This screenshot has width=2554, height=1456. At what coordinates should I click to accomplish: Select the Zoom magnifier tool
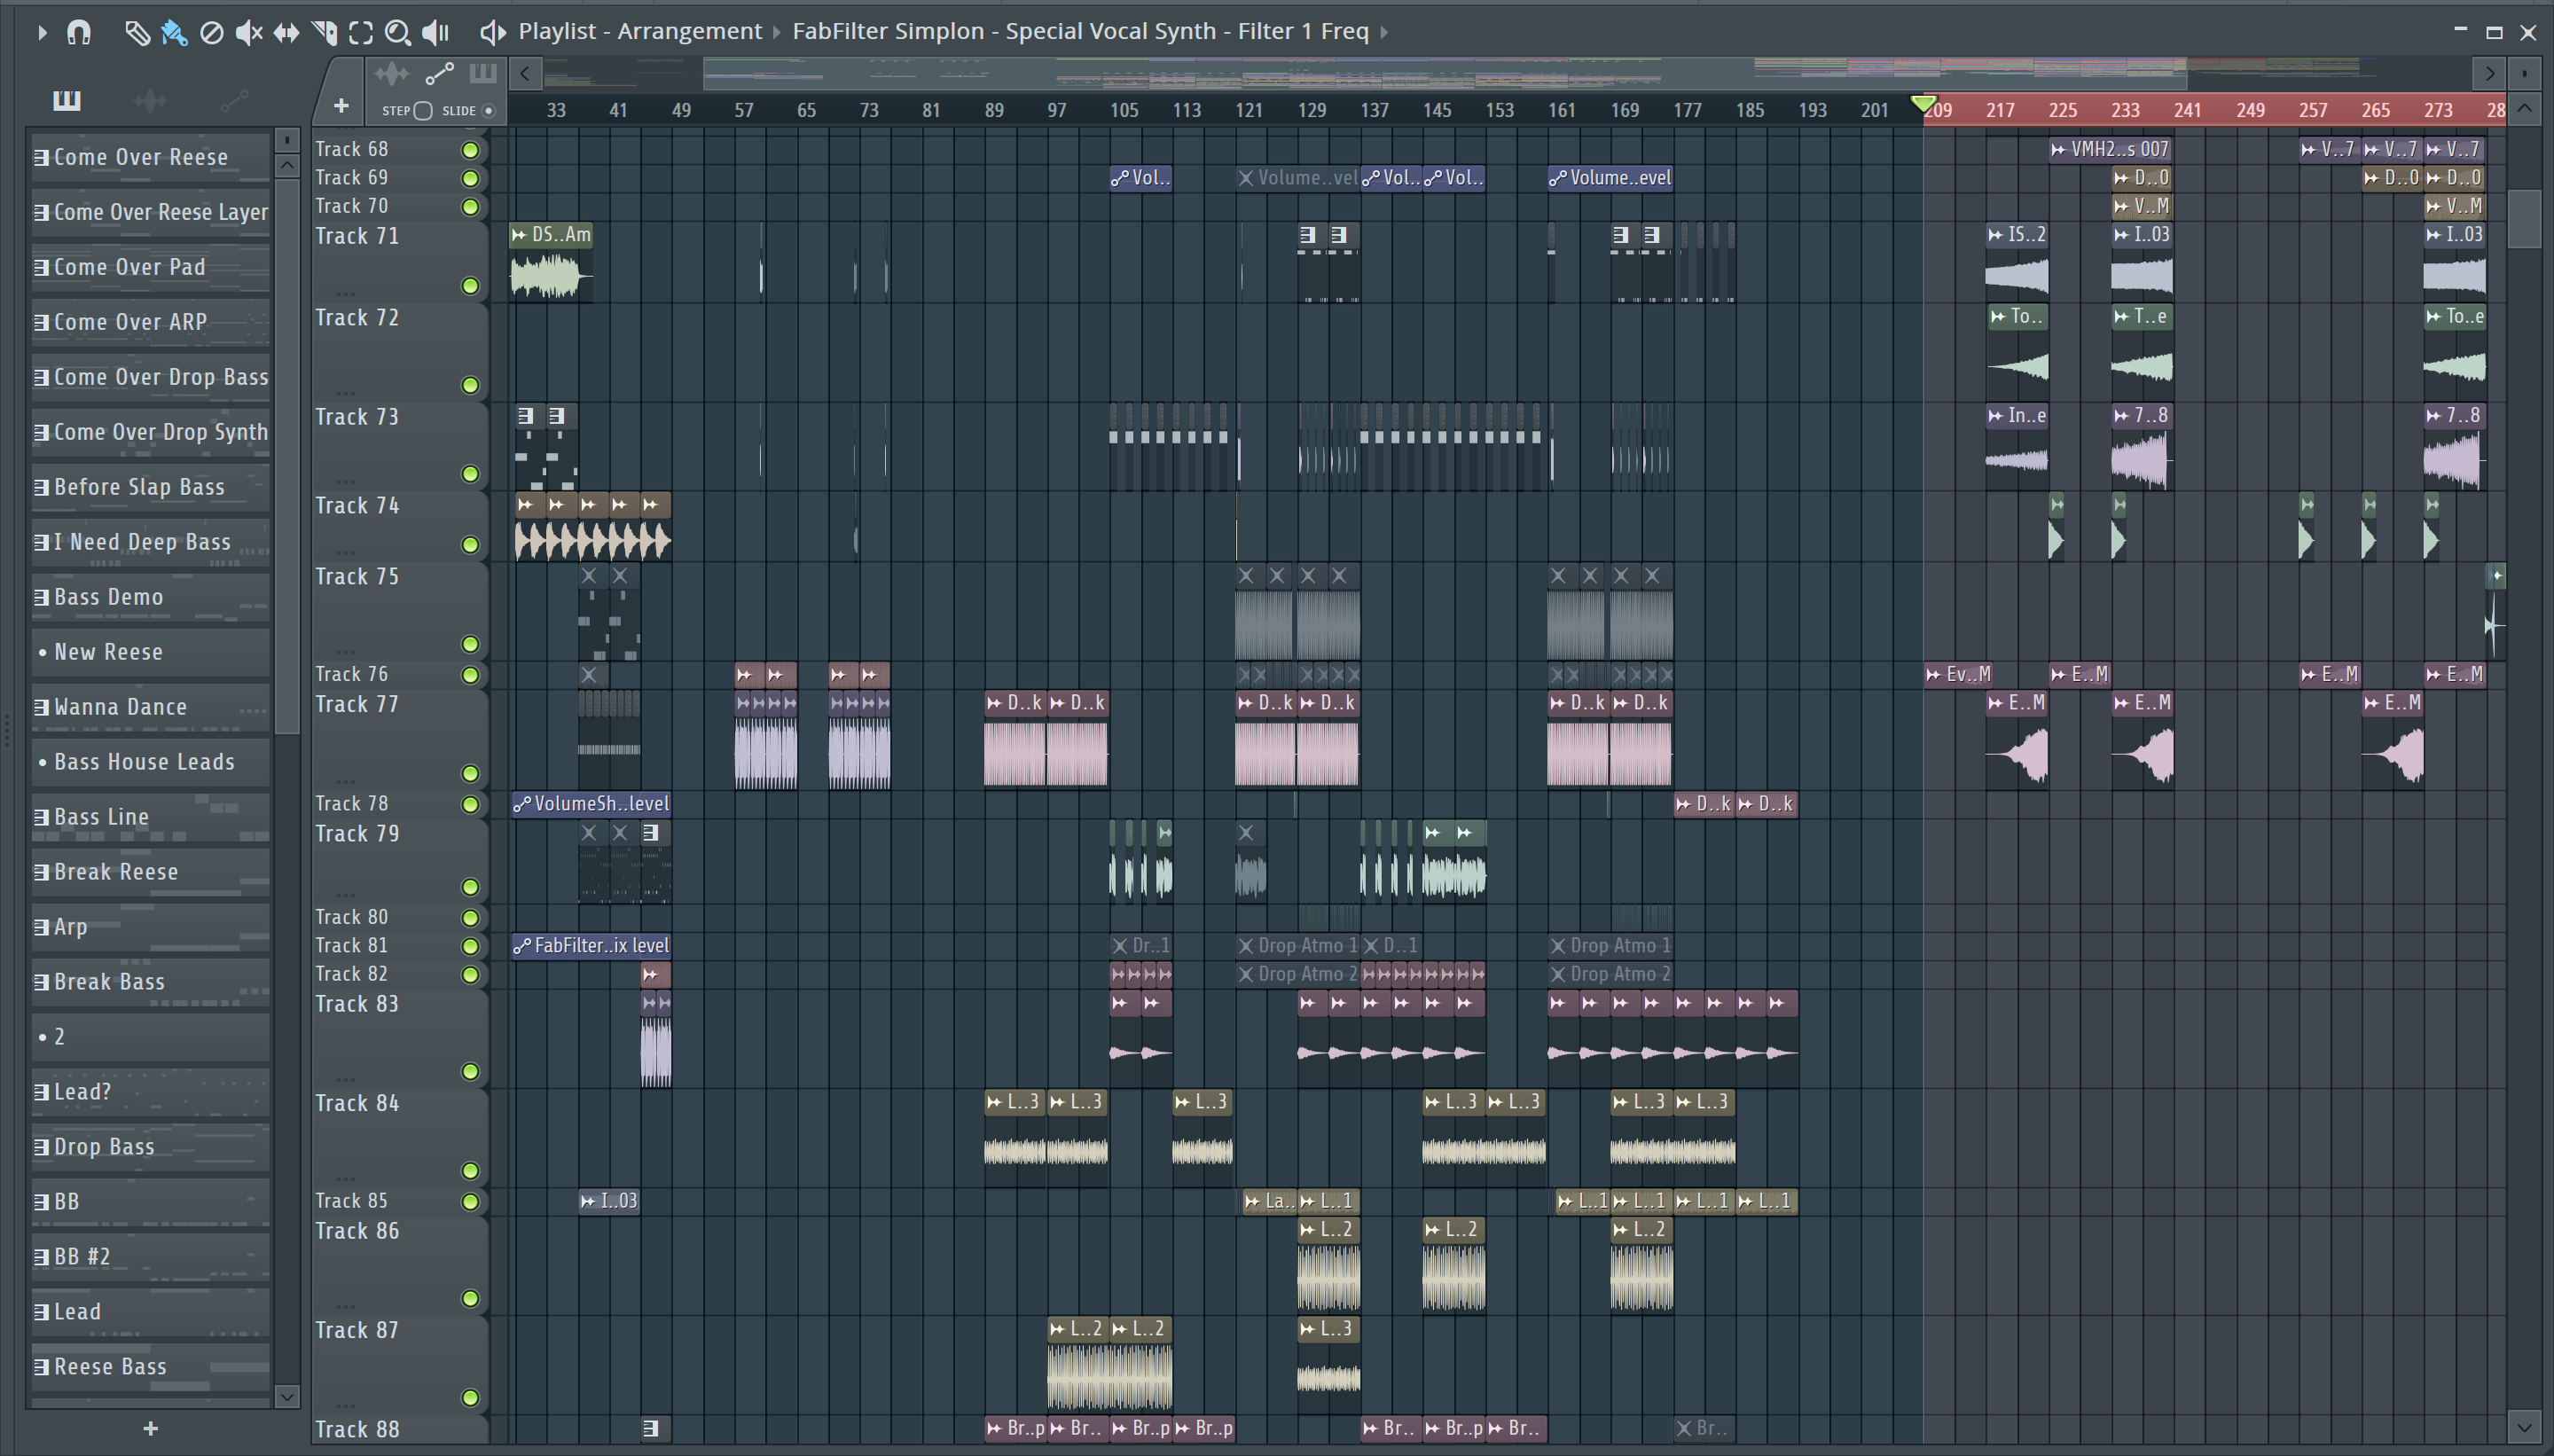(x=397, y=32)
